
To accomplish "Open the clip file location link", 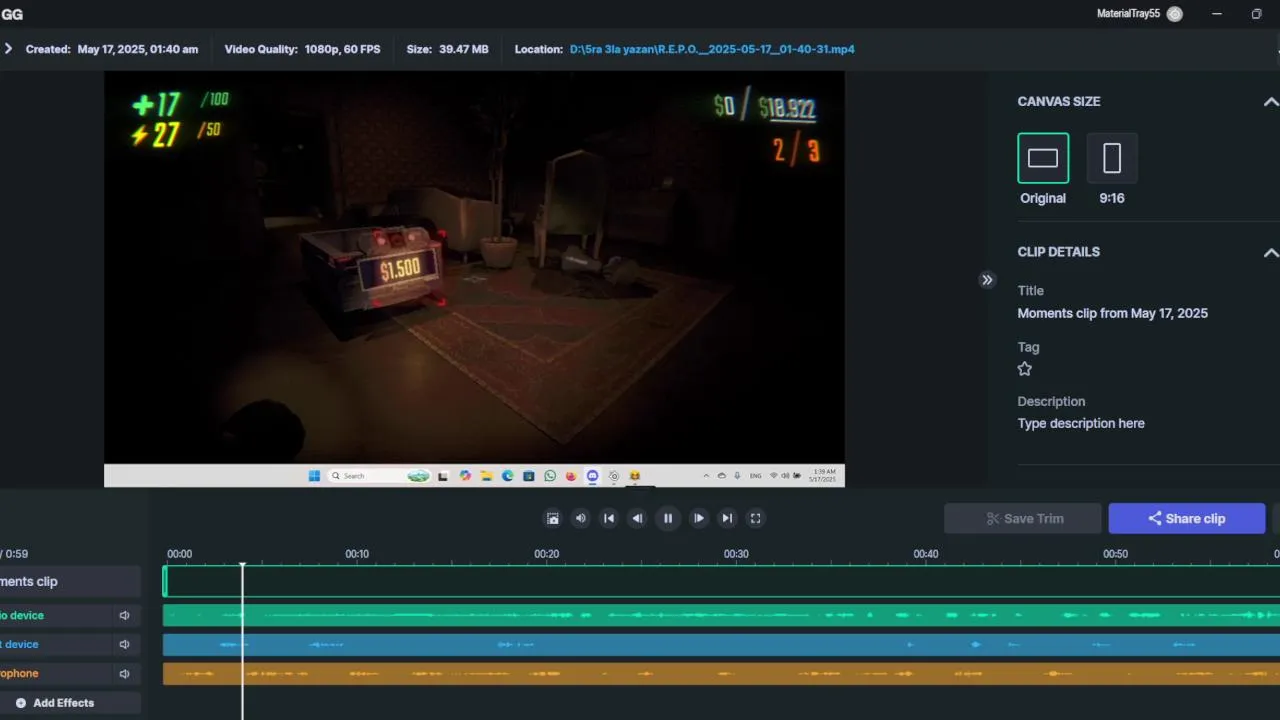I will click(x=712, y=49).
